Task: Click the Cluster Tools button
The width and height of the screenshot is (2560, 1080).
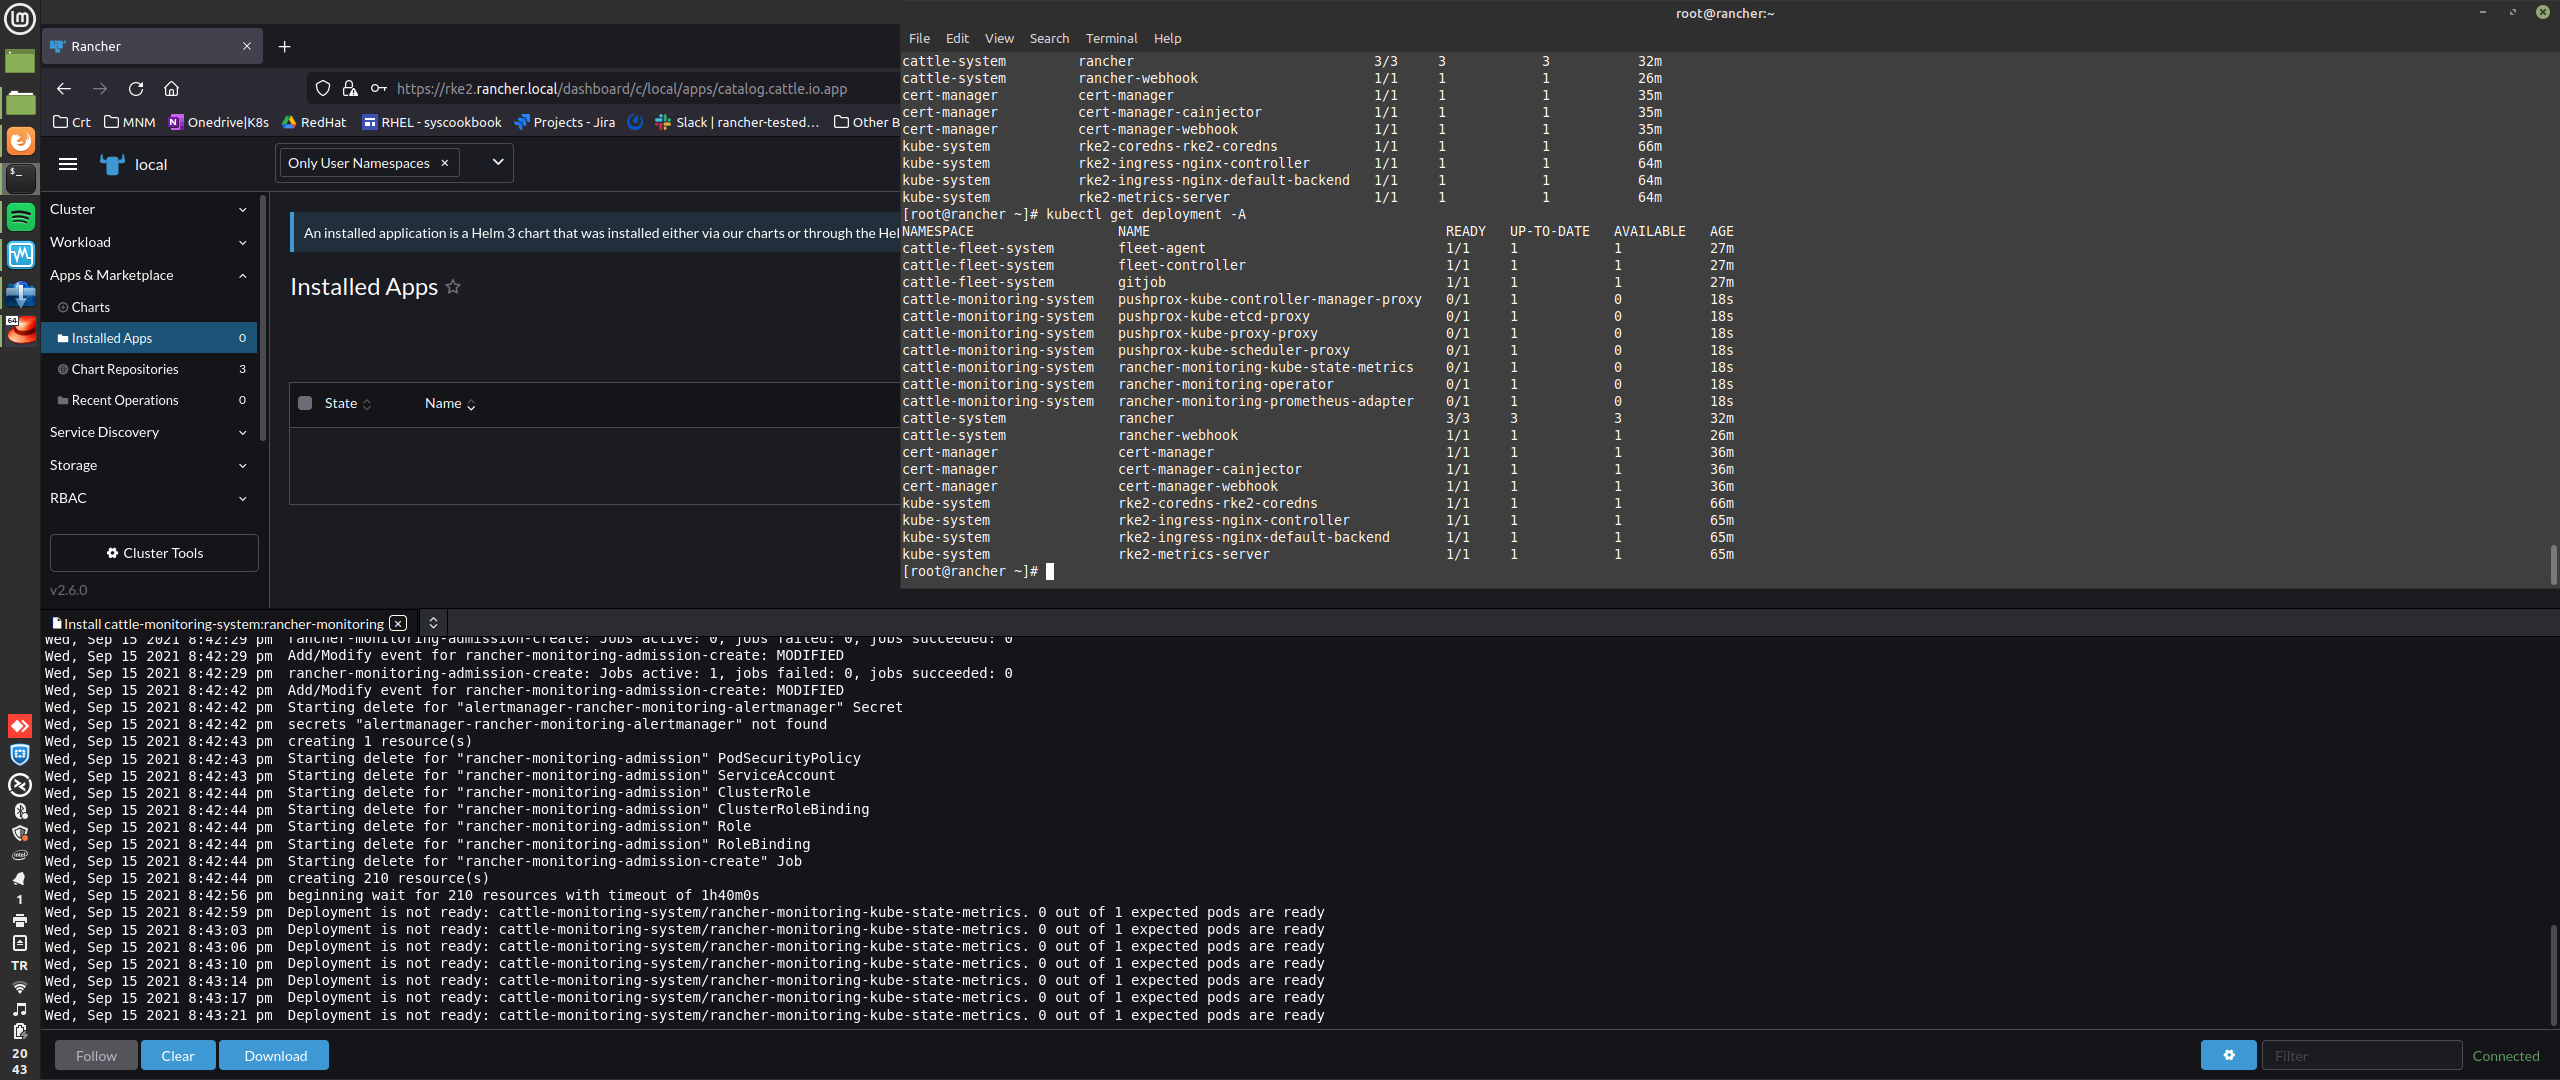Action: 154,553
